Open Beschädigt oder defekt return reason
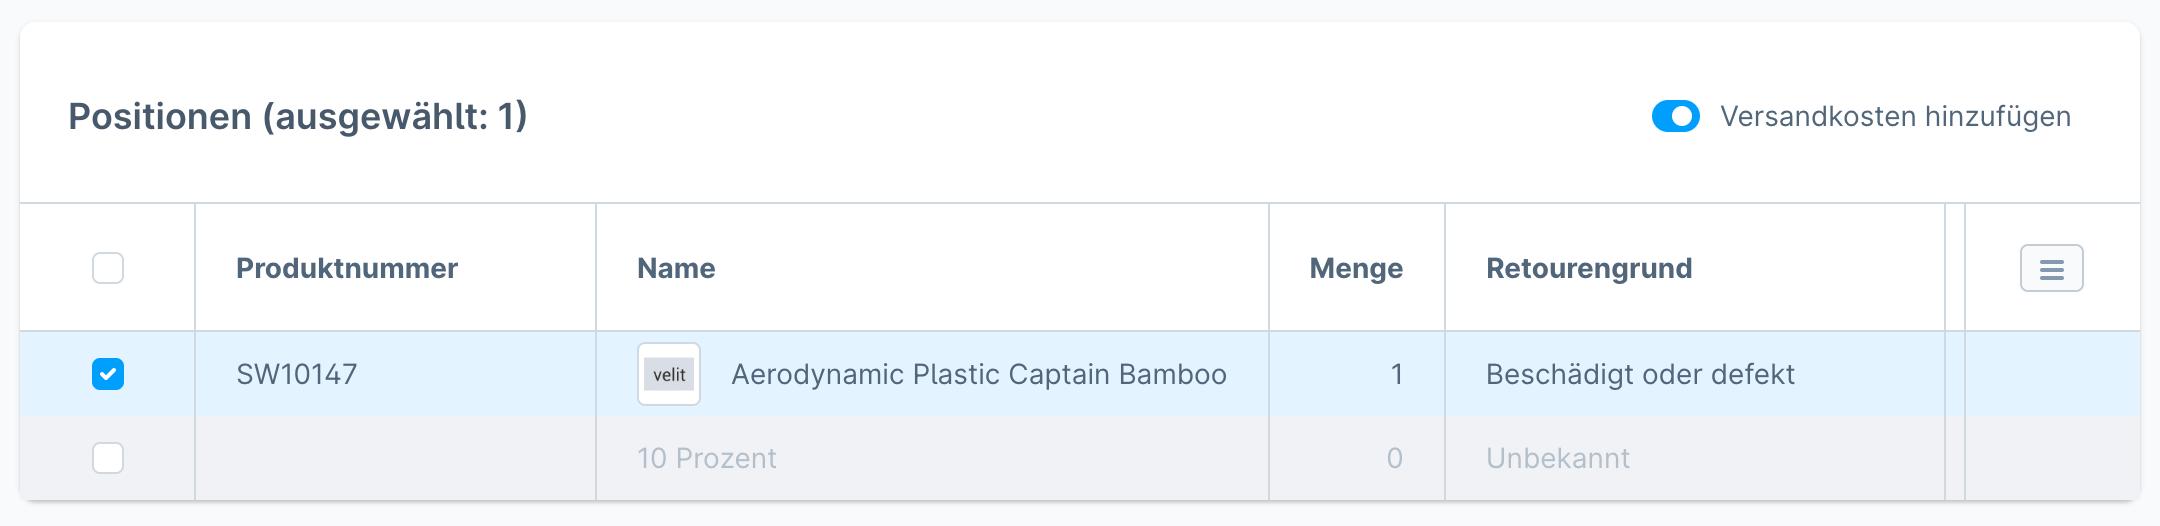 1640,374
